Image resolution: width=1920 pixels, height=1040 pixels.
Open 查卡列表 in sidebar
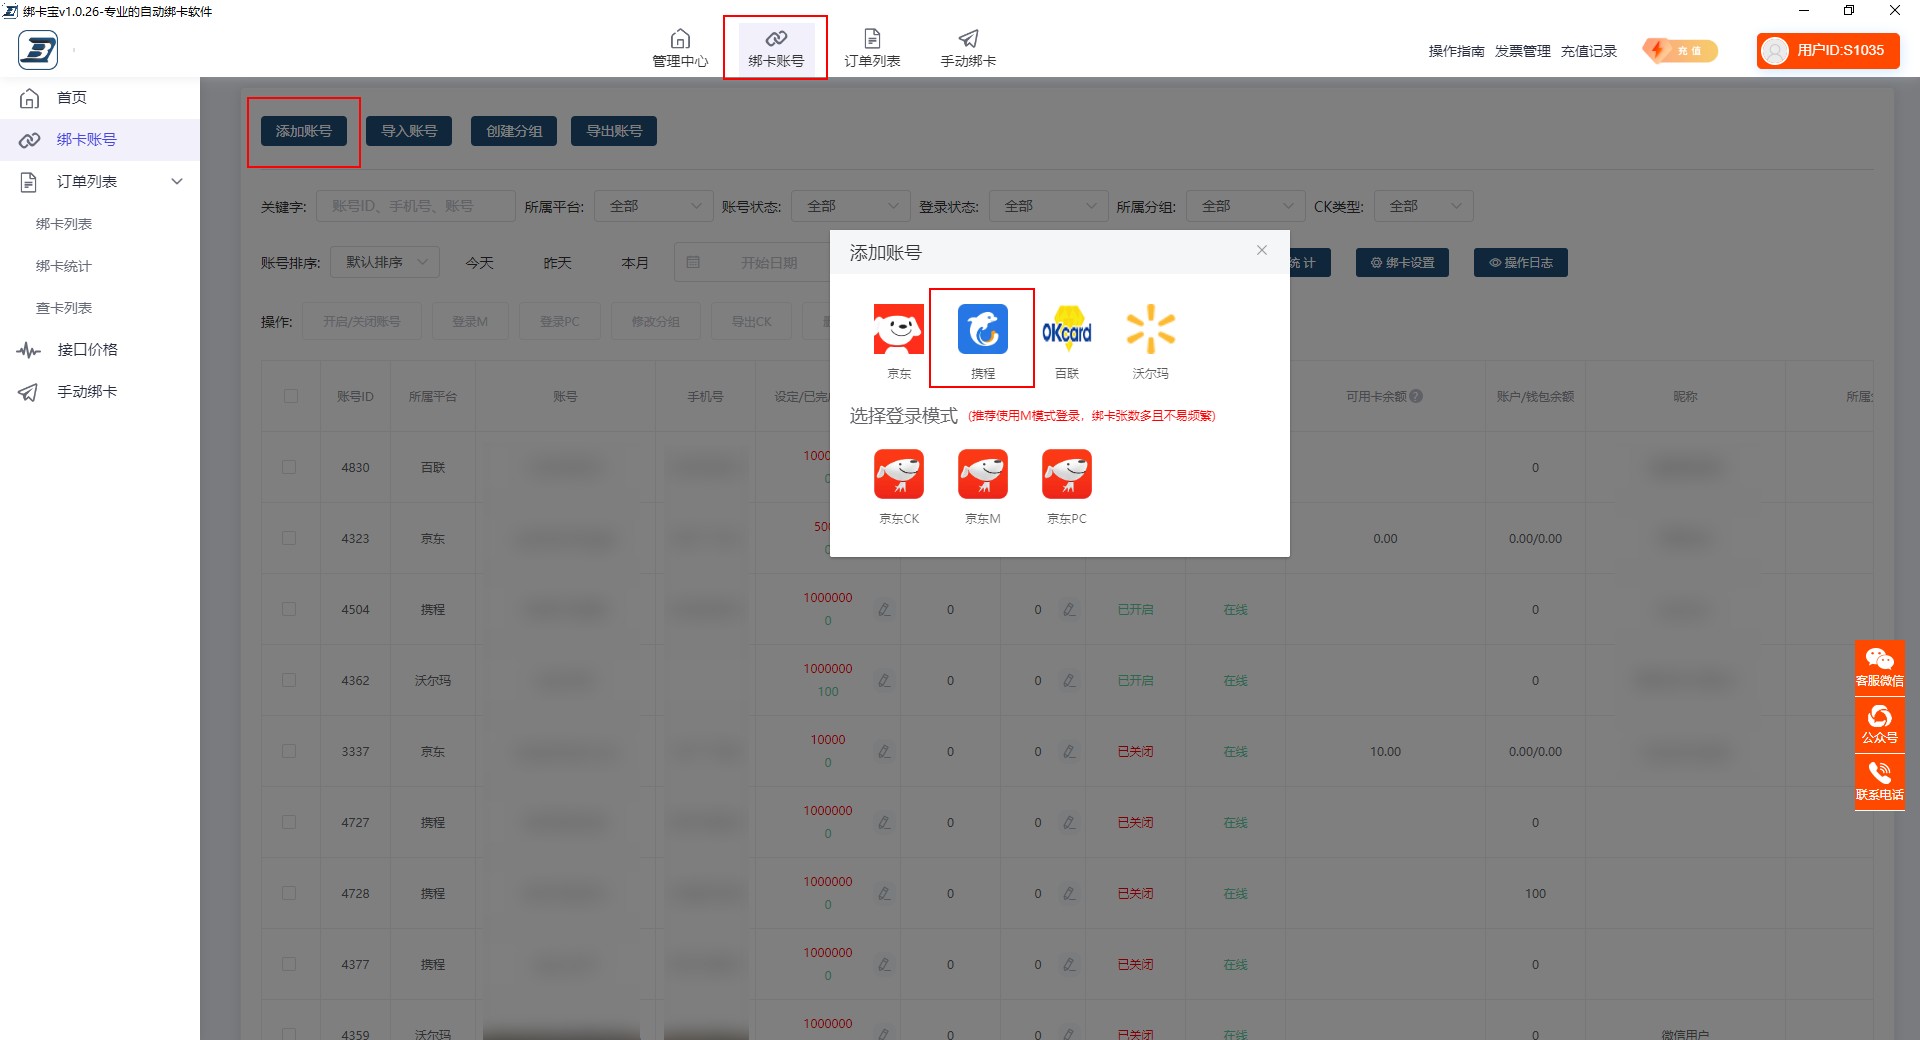64,308
